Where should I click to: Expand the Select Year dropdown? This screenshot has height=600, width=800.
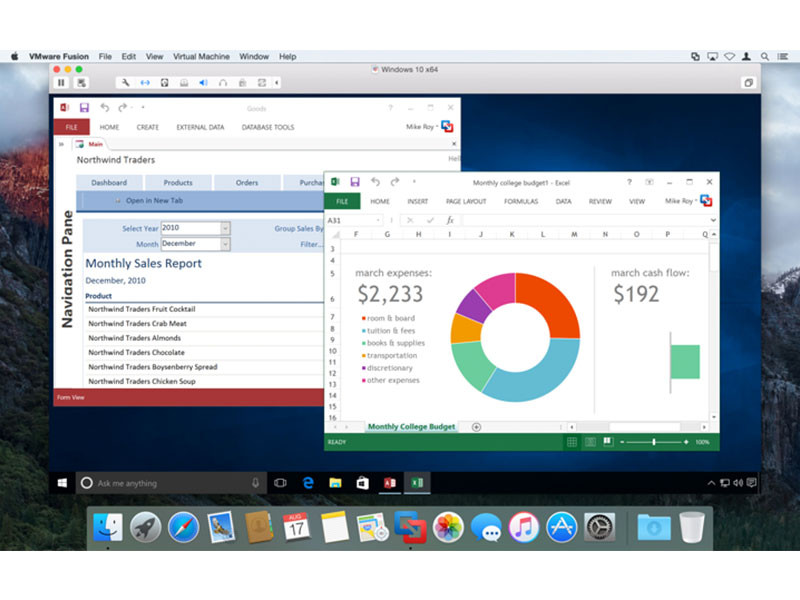pos(225,228)
